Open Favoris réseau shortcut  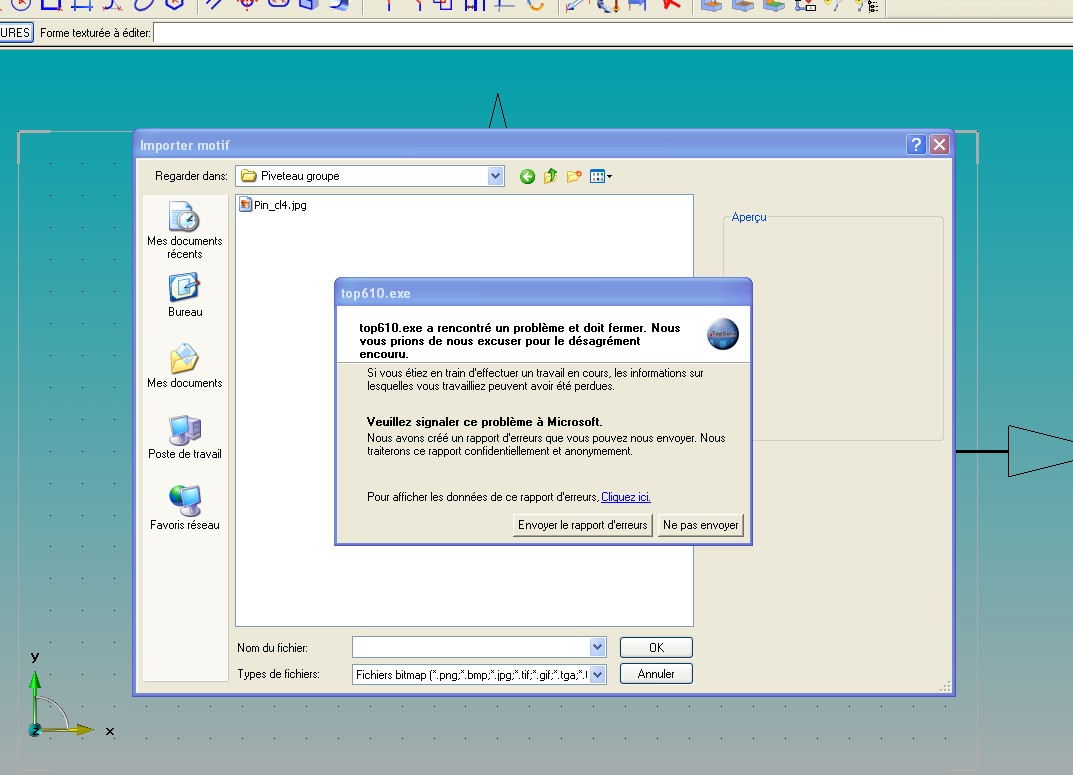point(185,508)
